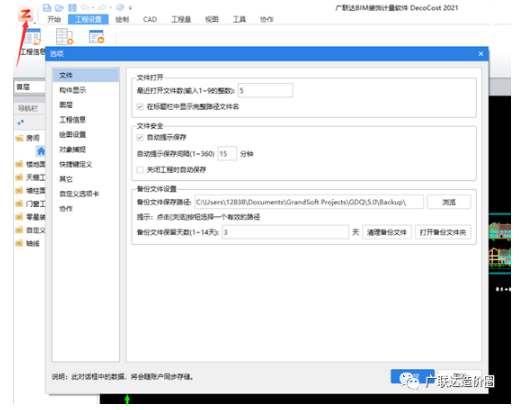Toggle the 自动提示保存 checkbox

(x=140, y=137)
